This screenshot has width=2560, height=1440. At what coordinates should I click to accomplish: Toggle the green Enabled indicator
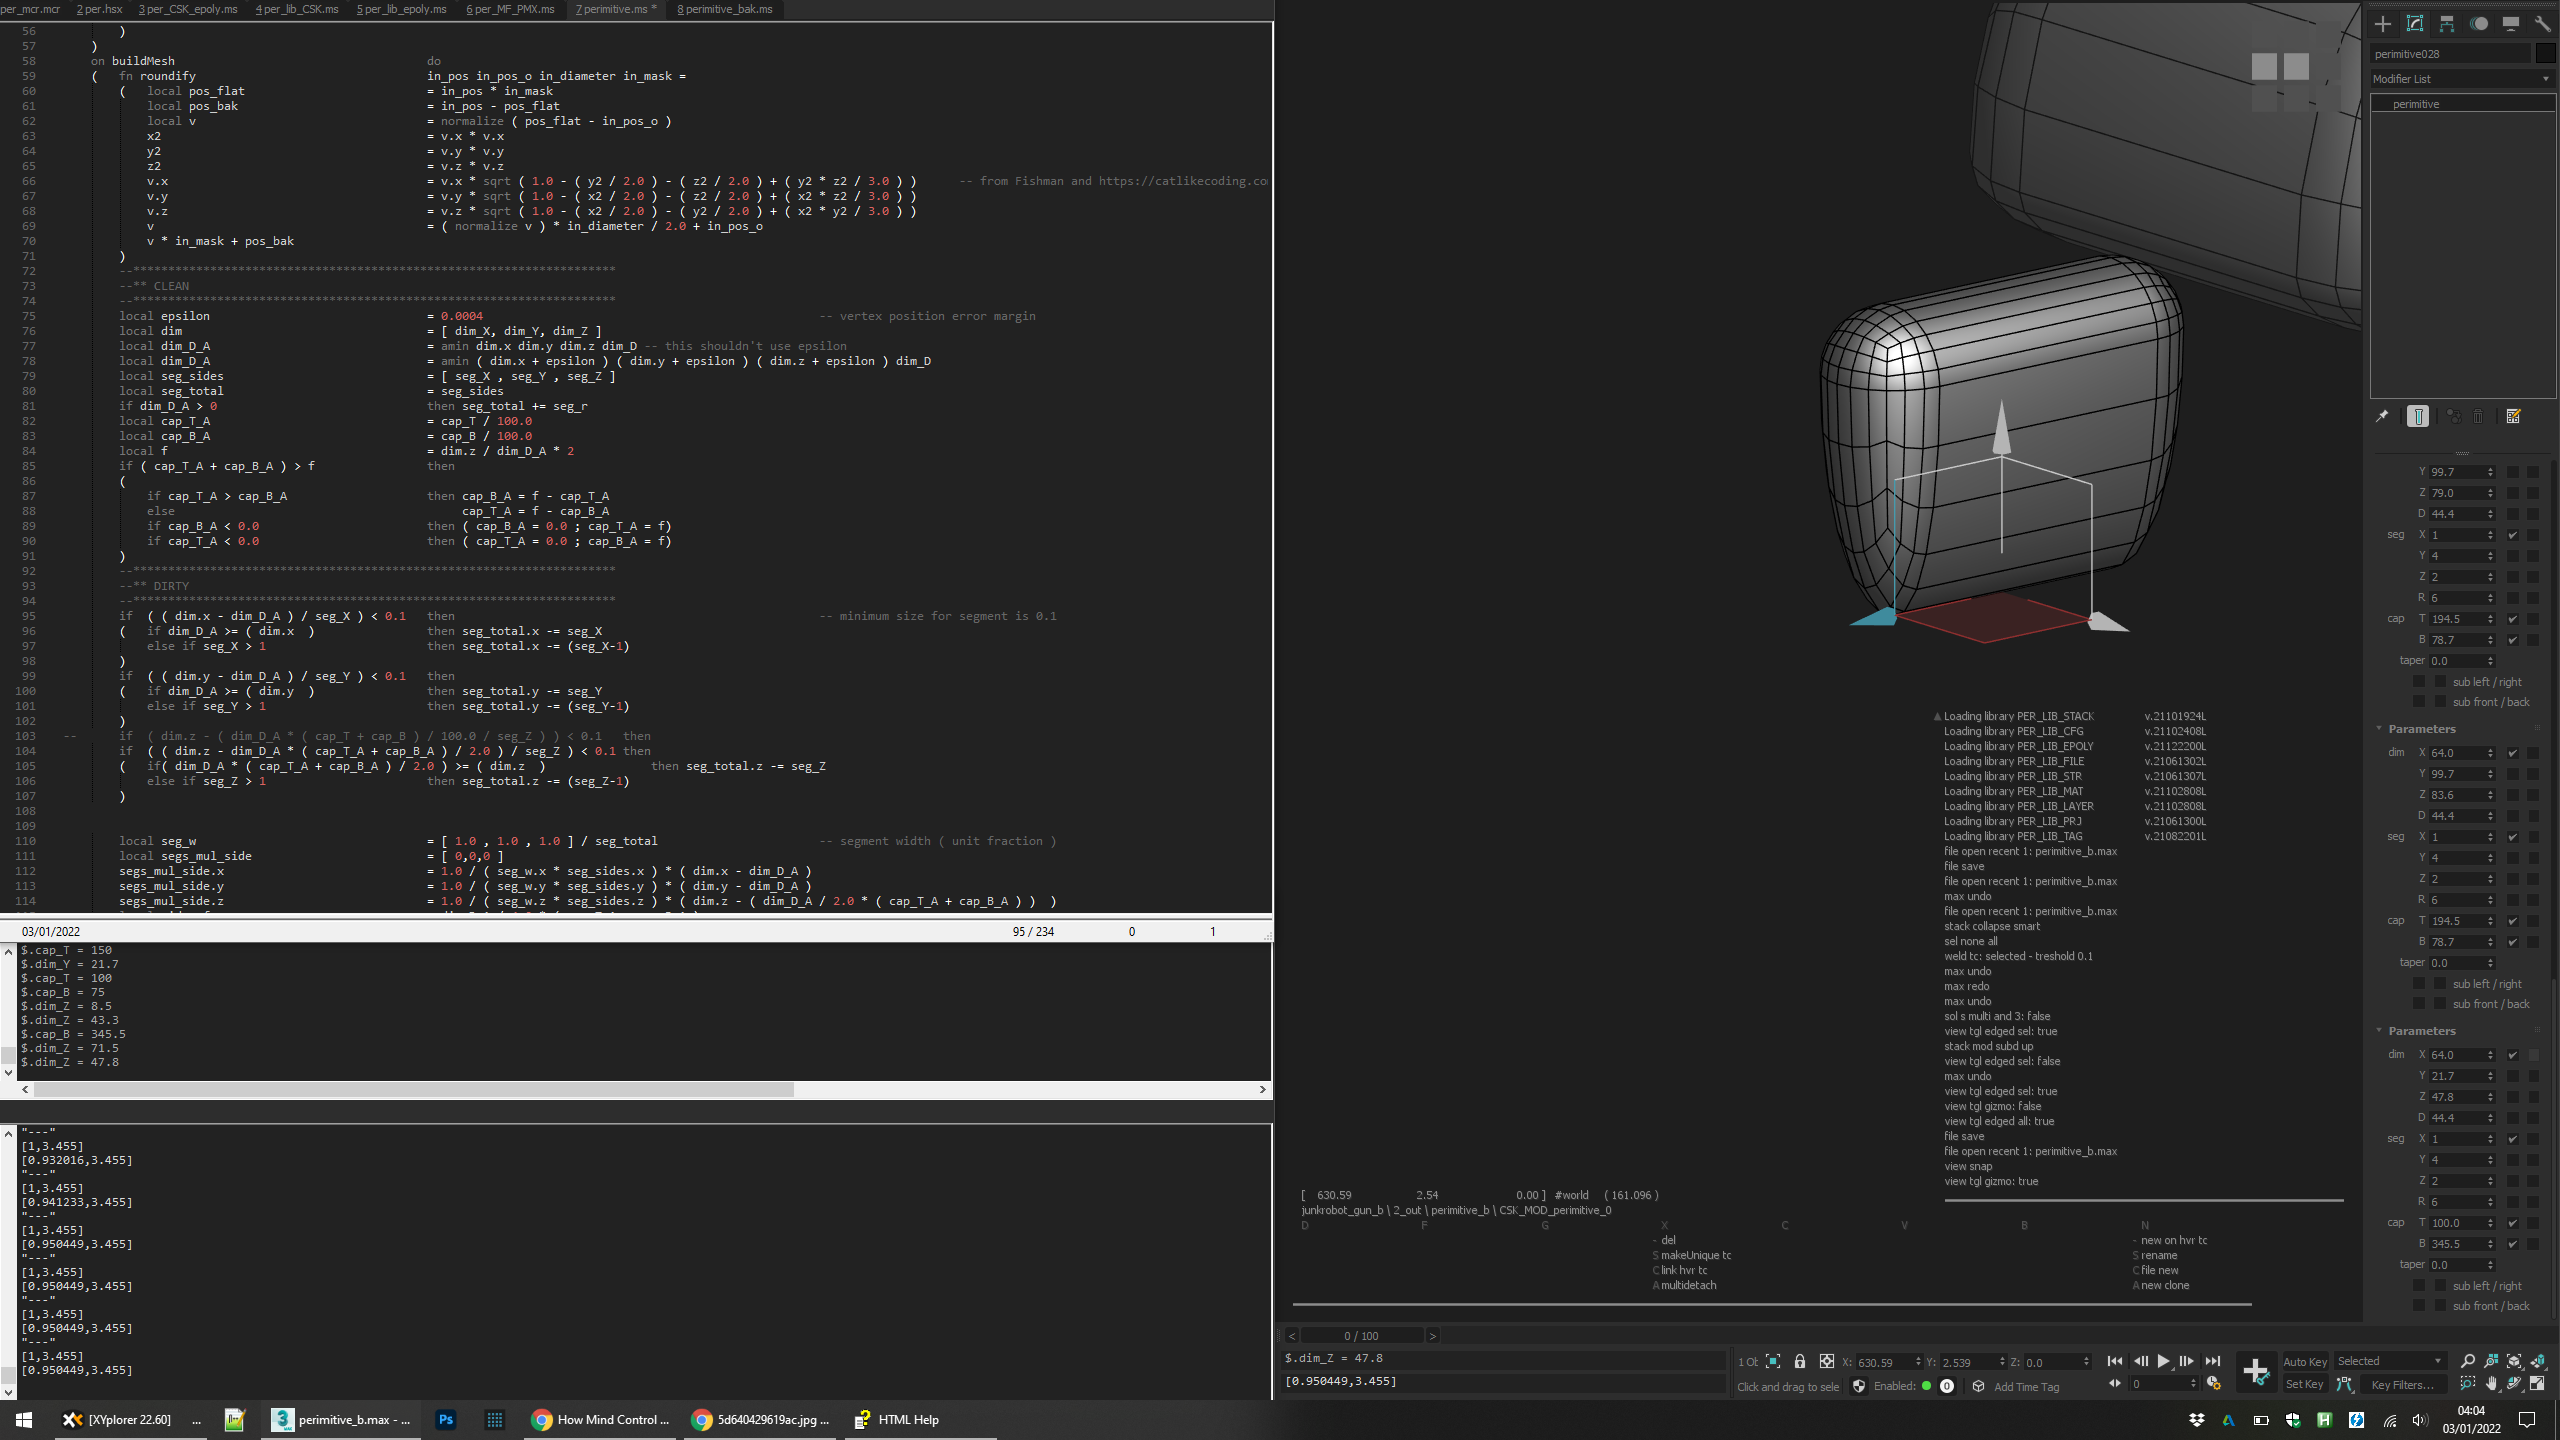tap(1926, 1386)
